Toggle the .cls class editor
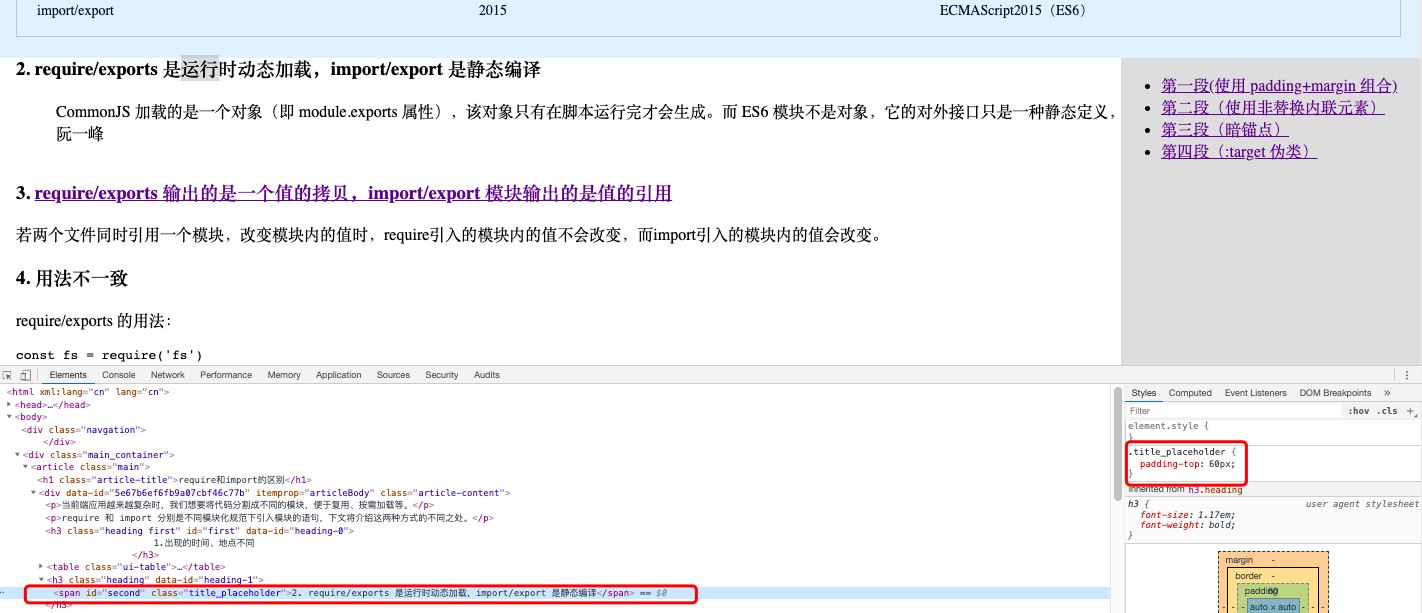The width and height of the screenshot is (1422, 613). [x=1388, y=411]
